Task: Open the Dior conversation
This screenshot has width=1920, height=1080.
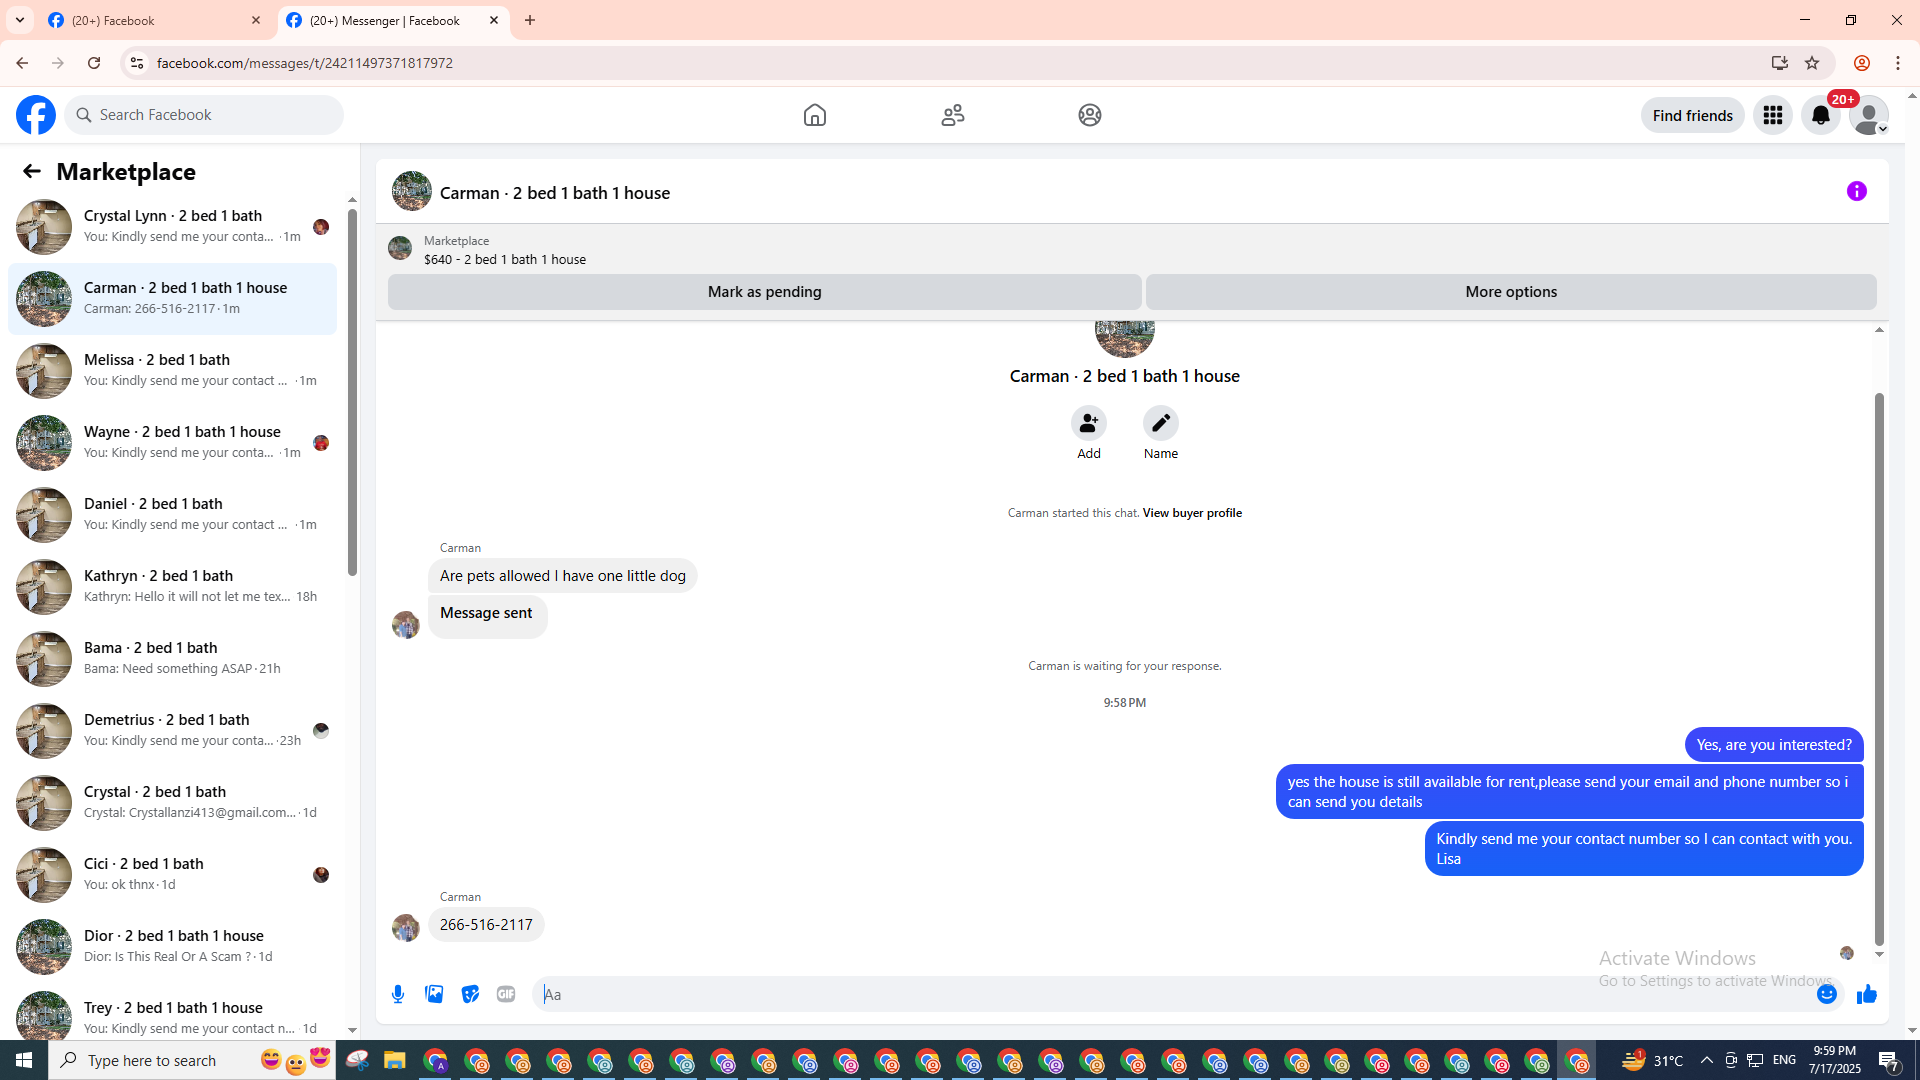Action: (173, 947)
